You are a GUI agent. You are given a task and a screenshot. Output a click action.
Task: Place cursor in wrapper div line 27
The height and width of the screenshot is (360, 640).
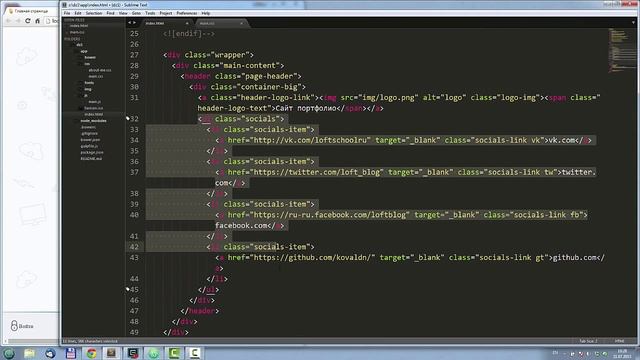208,55
